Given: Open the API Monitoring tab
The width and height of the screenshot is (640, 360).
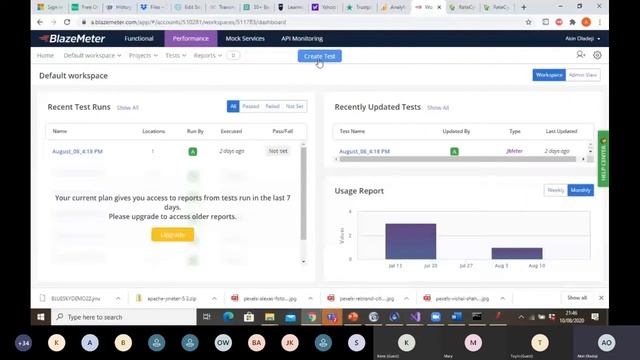Looking at the screenshot, I should pos(302,38).
